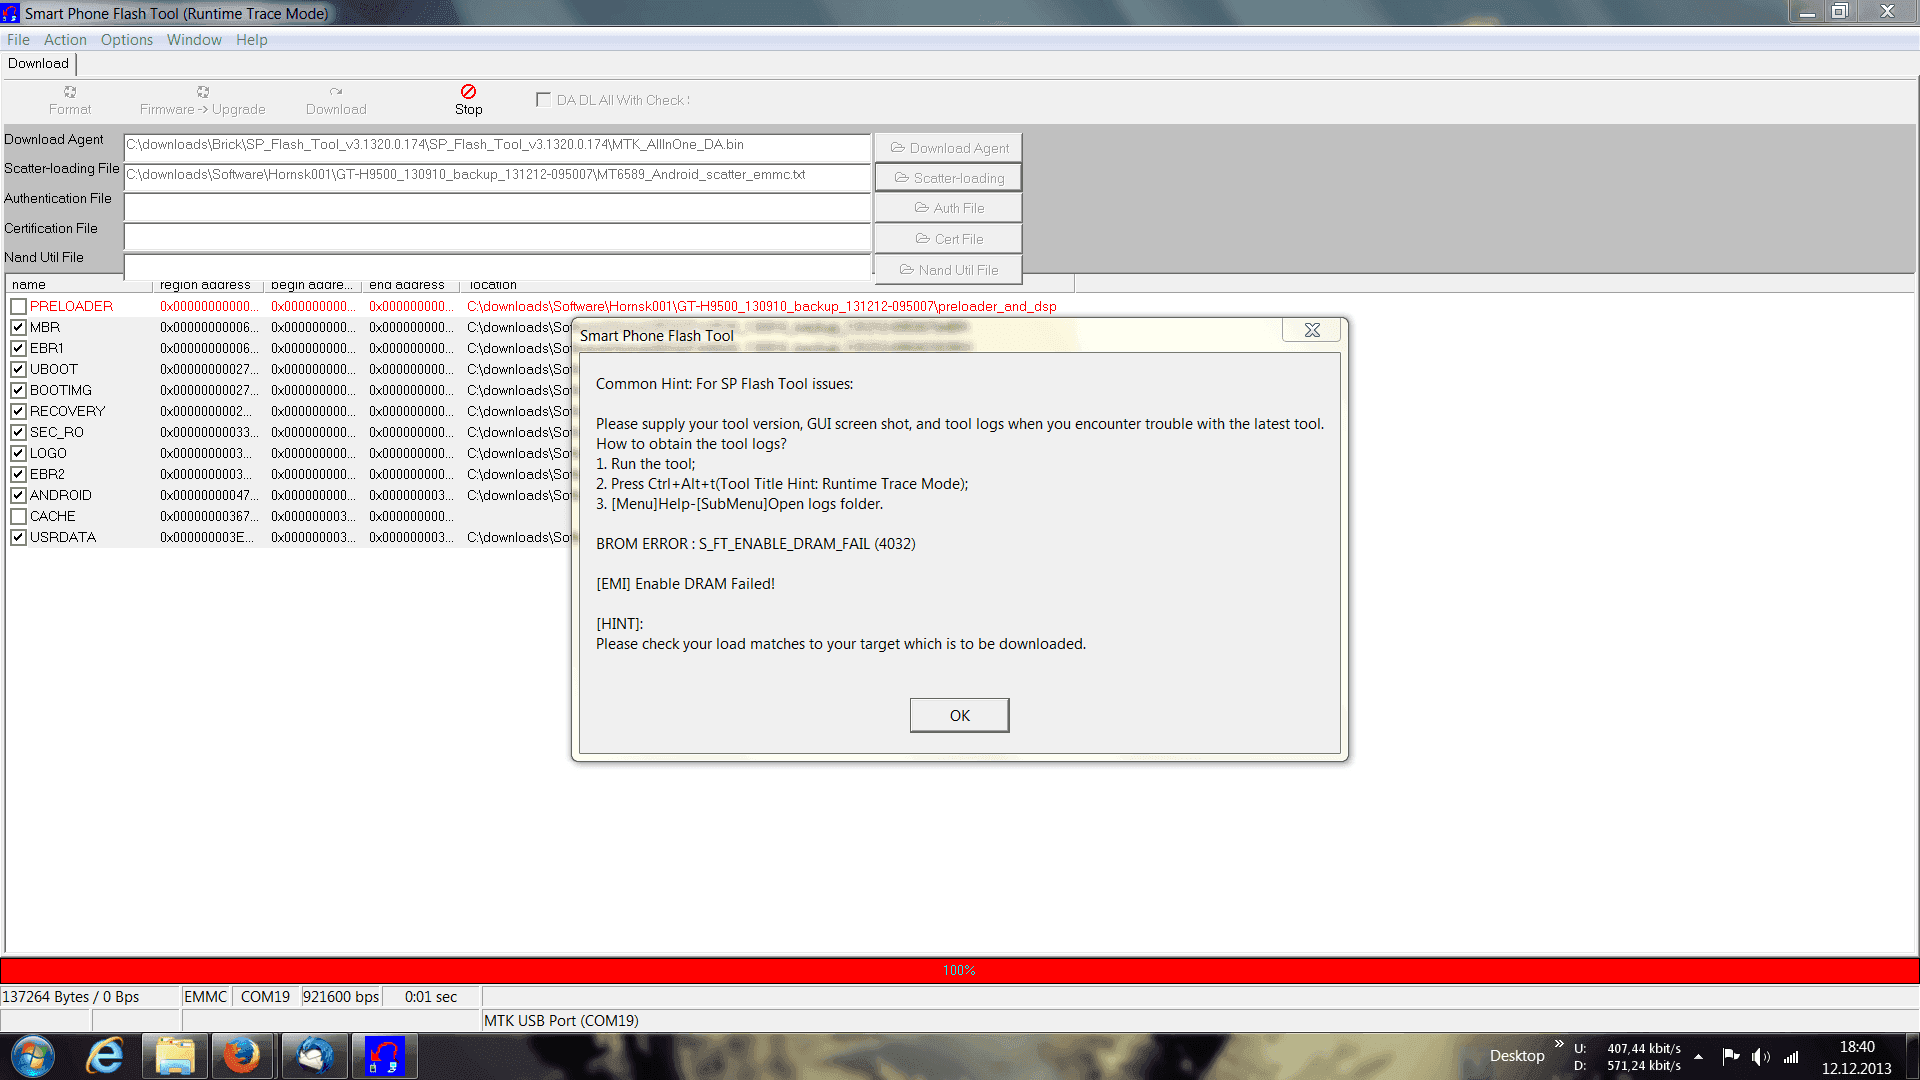Uncheck the MBR partition checkbox
1920x1080 pixels.
(x=18, y=327)
